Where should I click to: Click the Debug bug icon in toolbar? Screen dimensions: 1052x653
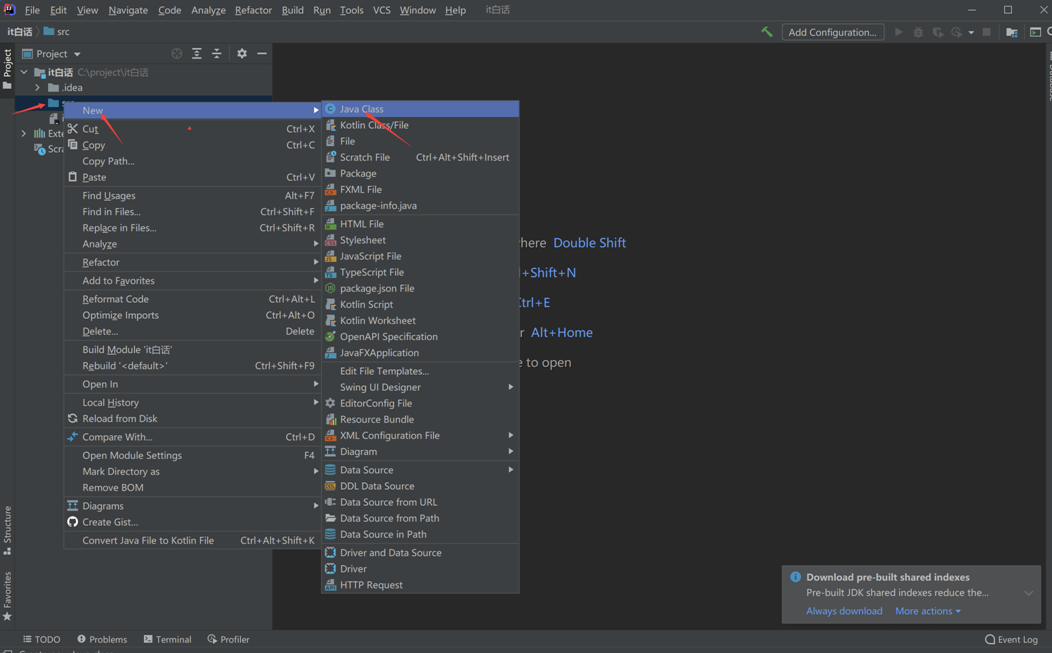pos(918,32)
